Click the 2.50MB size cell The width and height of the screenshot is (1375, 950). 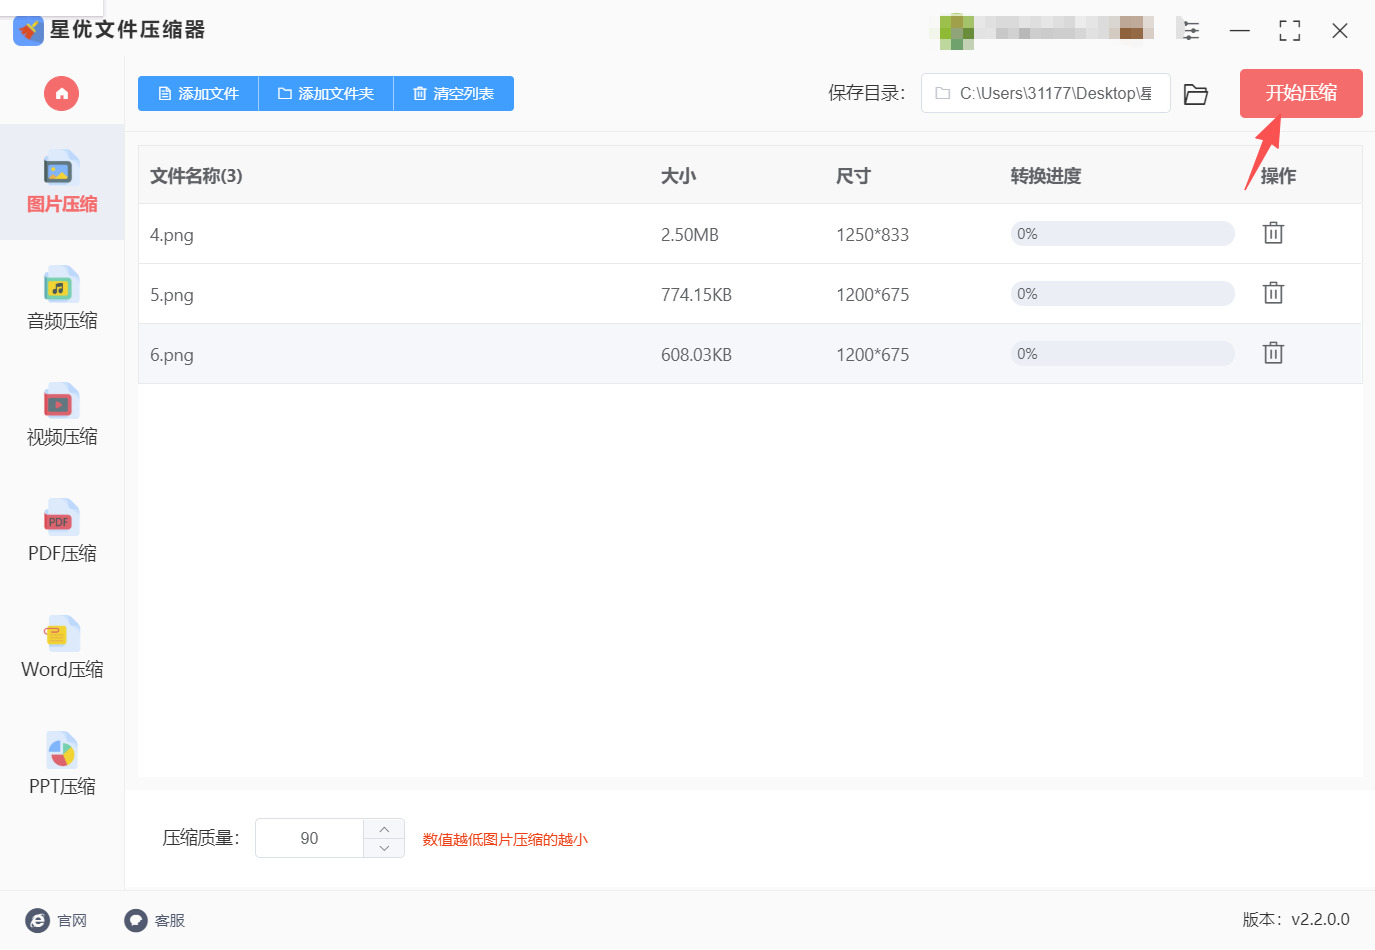point(690,235)
